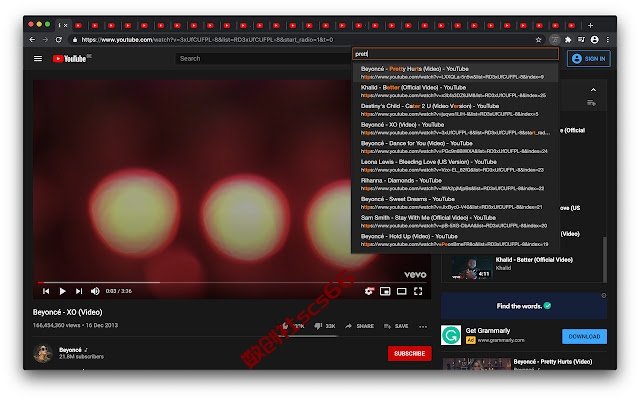Image resolution: width=640 pixels, height=400 pixels.
Task: Go back with the browser back arrow
Action: (x=32, y=40)
